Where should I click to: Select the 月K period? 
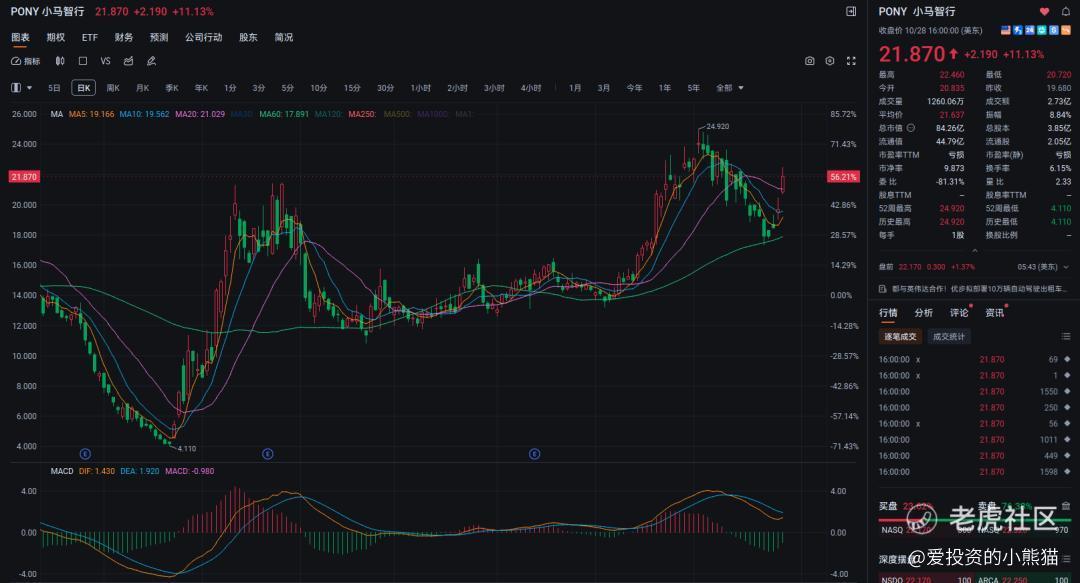[x=143, y=88]
